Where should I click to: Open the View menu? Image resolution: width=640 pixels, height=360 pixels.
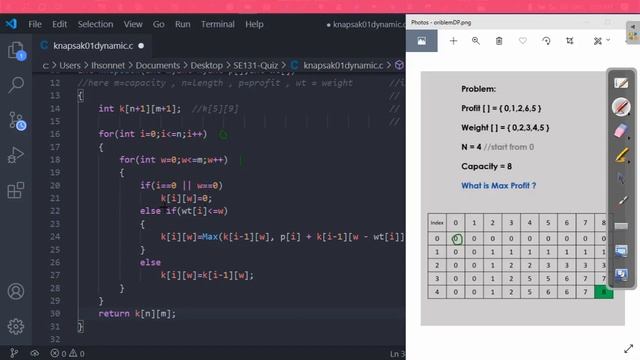pyautogui.click(x=133, y=24)
